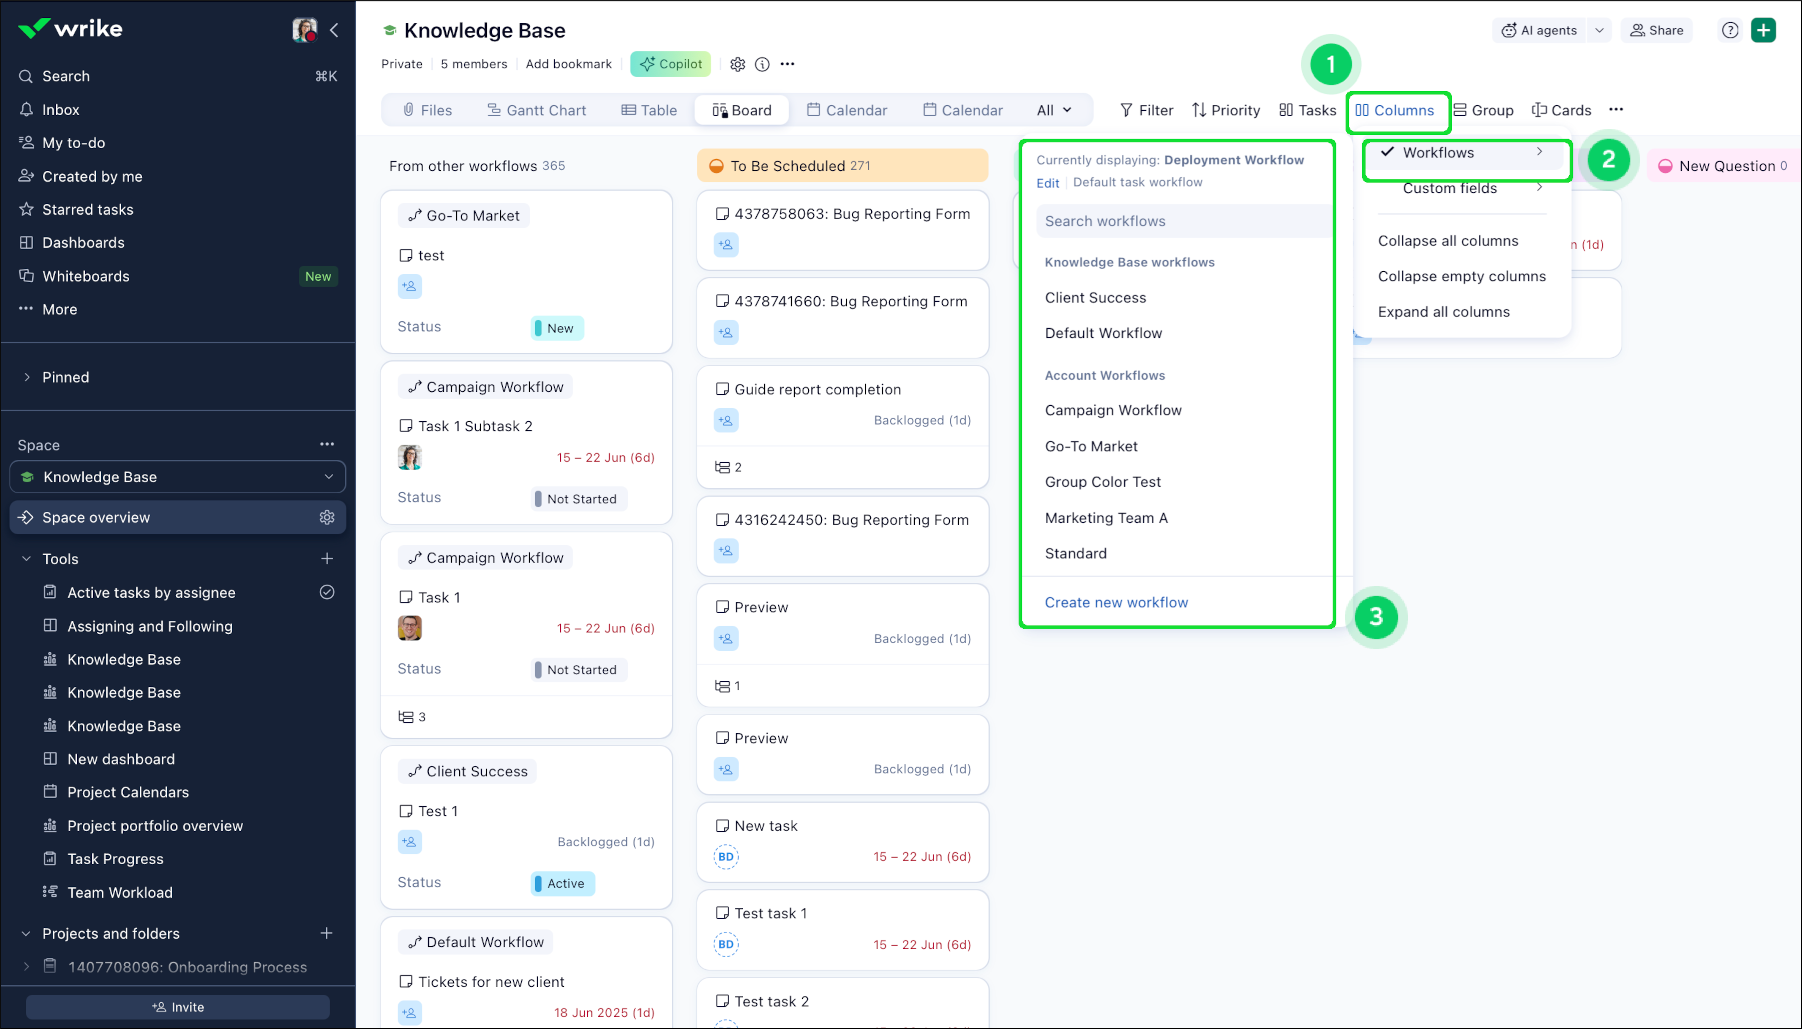Click the Share button
The height and width of the screenshot is (1029, 1802).
tap(1657, 30)
